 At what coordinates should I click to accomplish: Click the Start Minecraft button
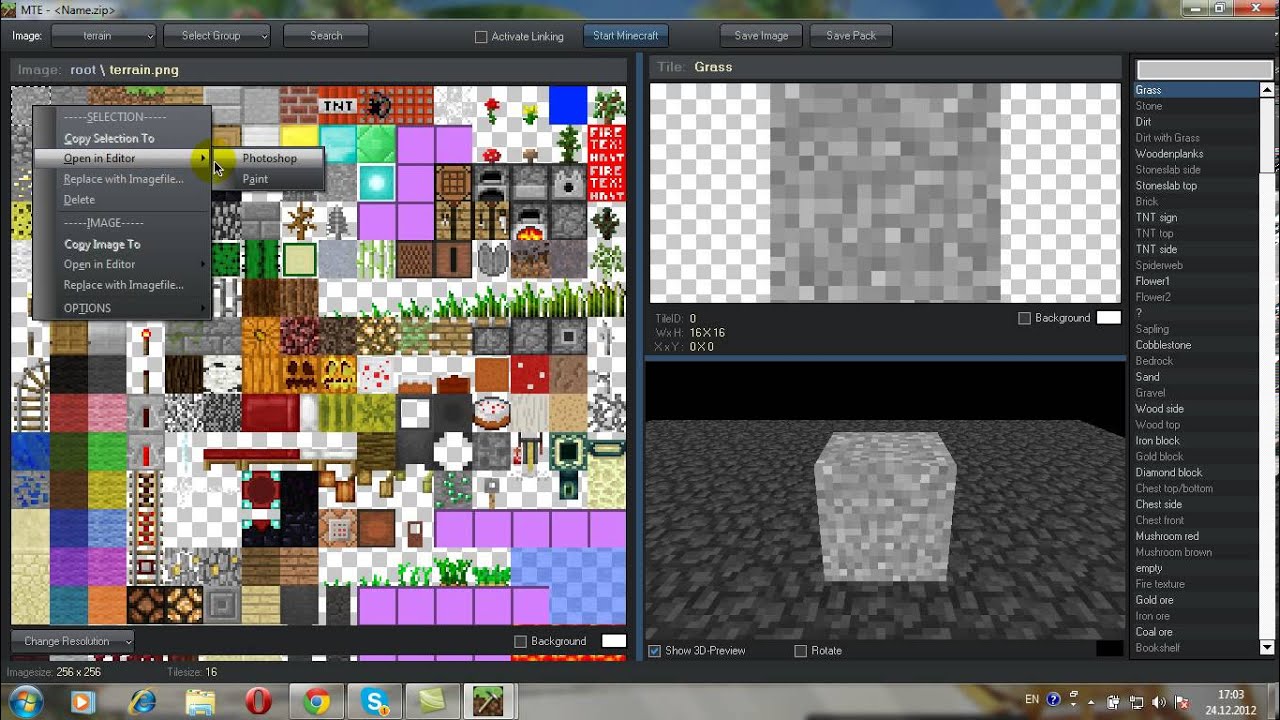point(625,36)
